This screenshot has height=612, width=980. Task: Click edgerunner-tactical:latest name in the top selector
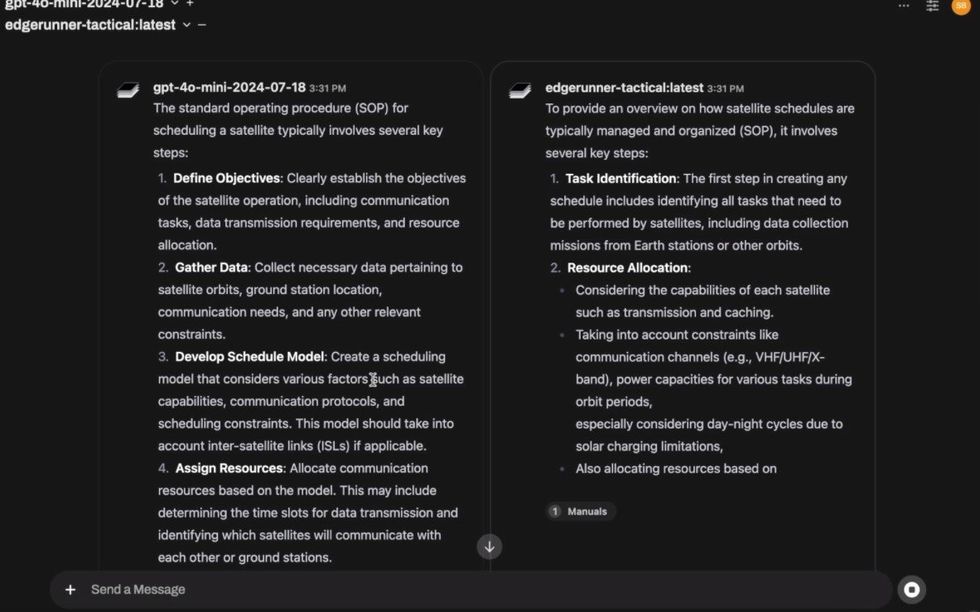(90, 24)
